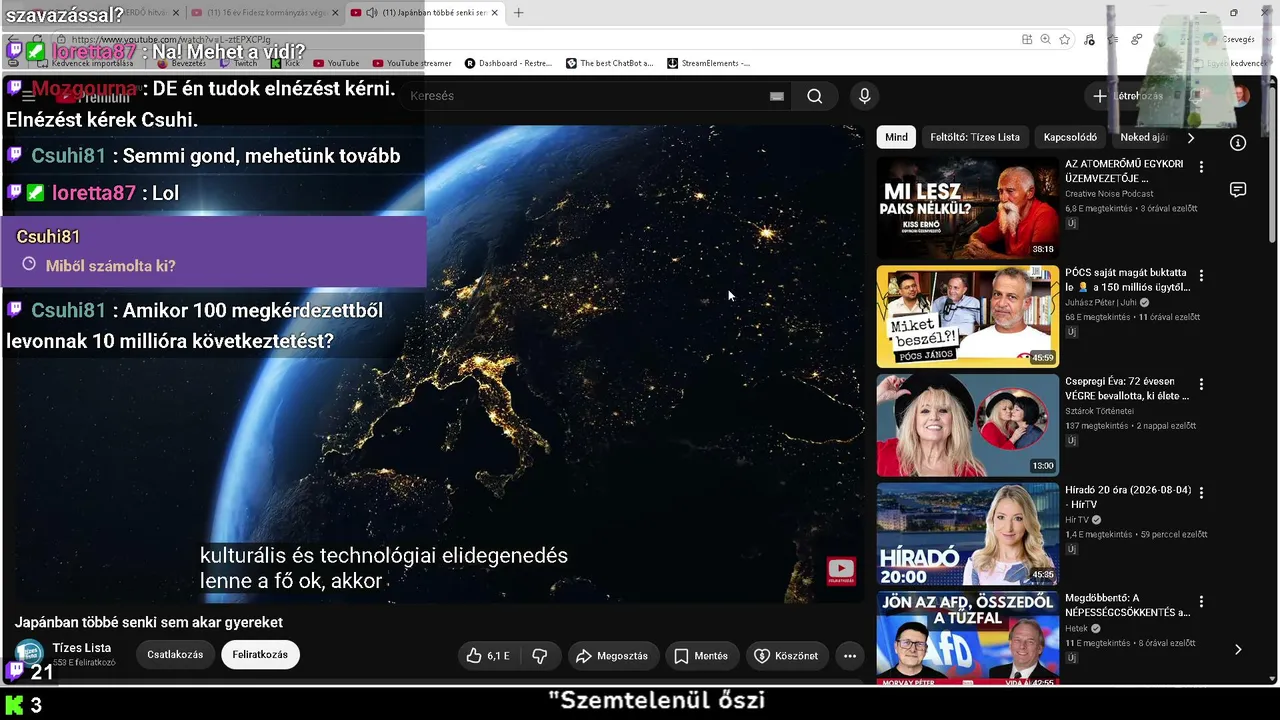Open options menu for the PÓCS video
This screenshot has width=1280, height=720.
click(1201, 275)
